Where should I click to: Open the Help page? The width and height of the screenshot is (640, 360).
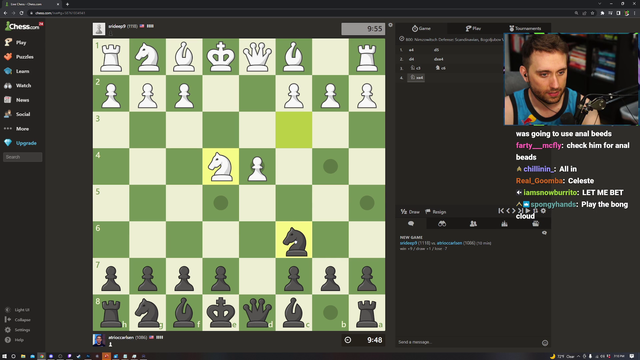(15, 340)
